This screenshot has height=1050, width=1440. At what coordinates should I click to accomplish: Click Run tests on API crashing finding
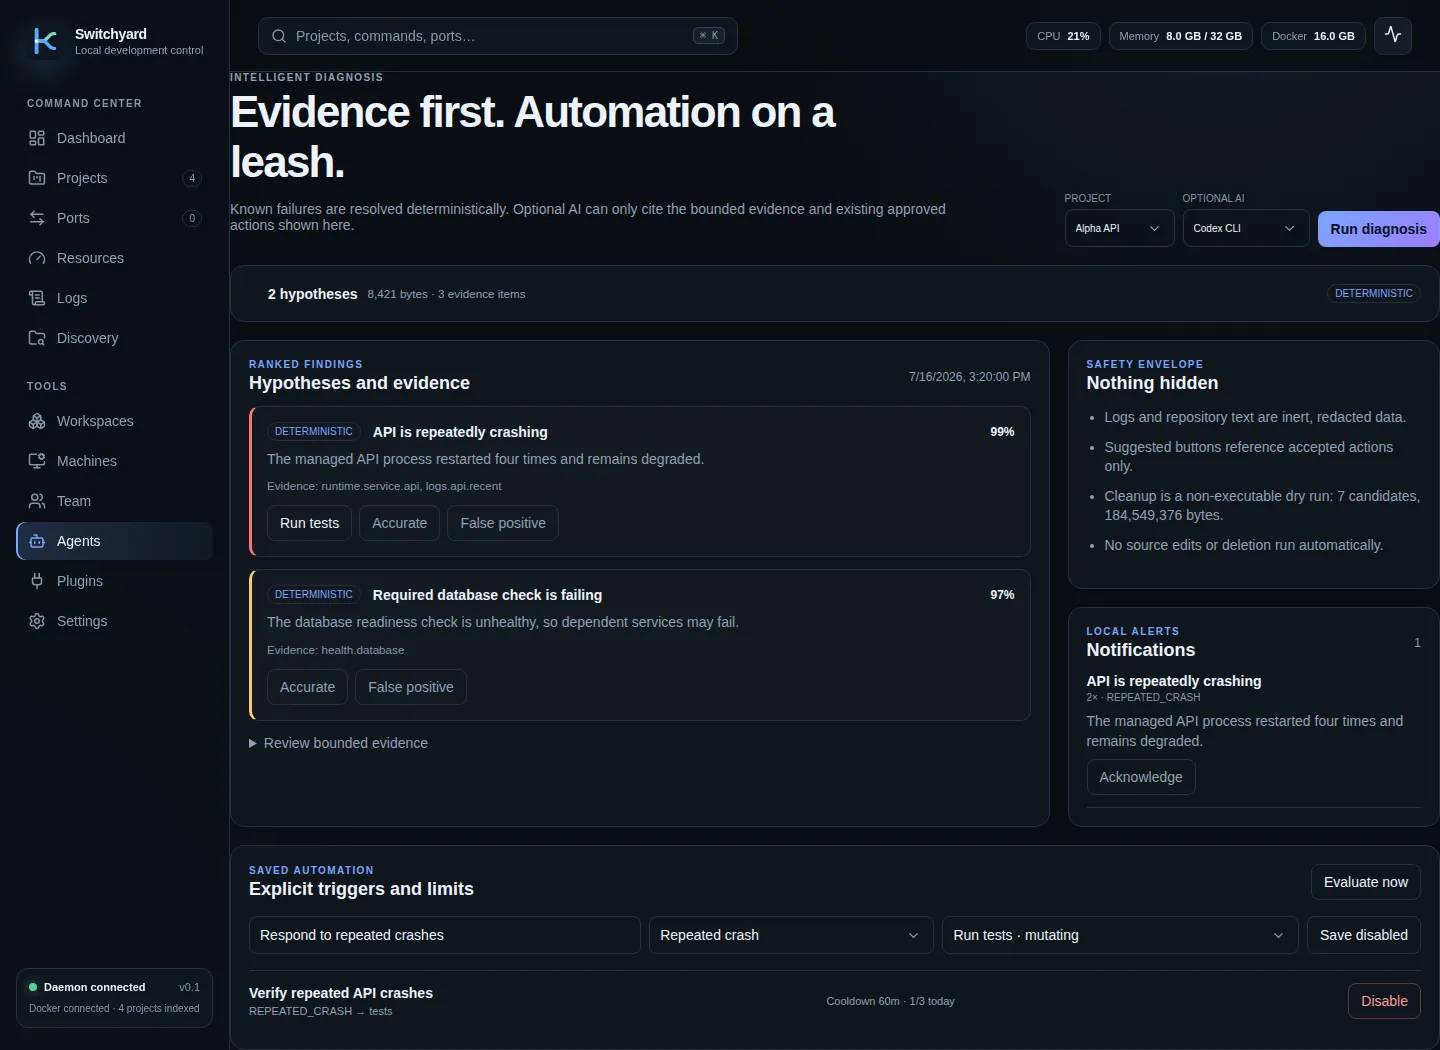tap(309, 523)
